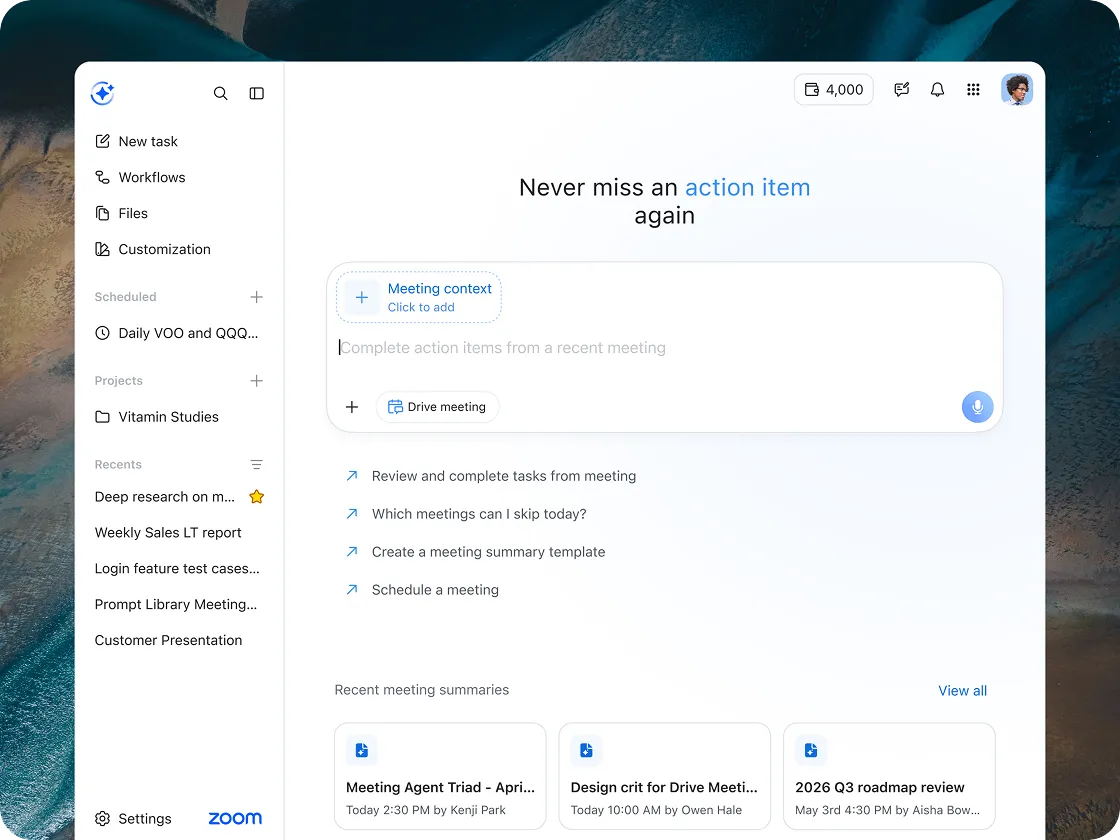Toggle star on Deep research item
Screen dimensions: 1120x840
(256, 496)
